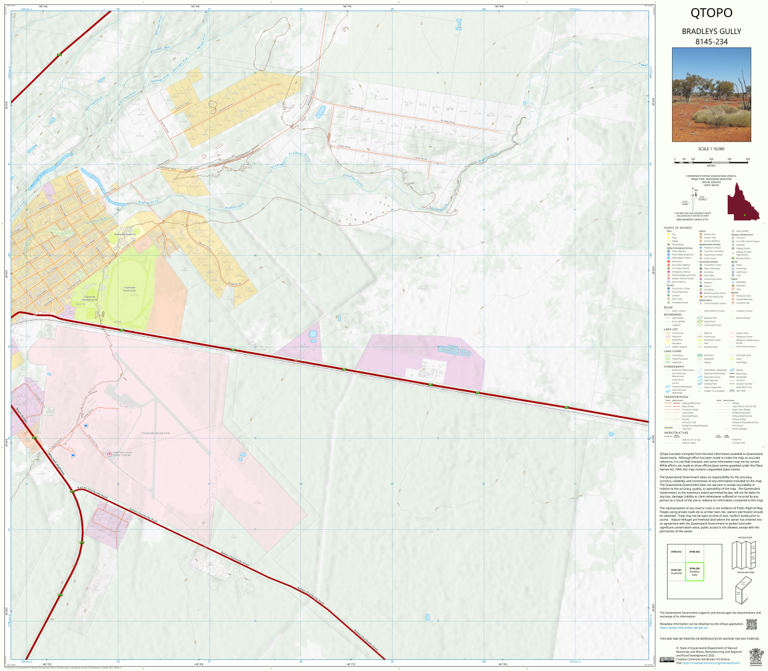Select the green highlighted Bradleys Gully index cell
768x671 pixels.
pyautogui.click(x=695, y=572)
